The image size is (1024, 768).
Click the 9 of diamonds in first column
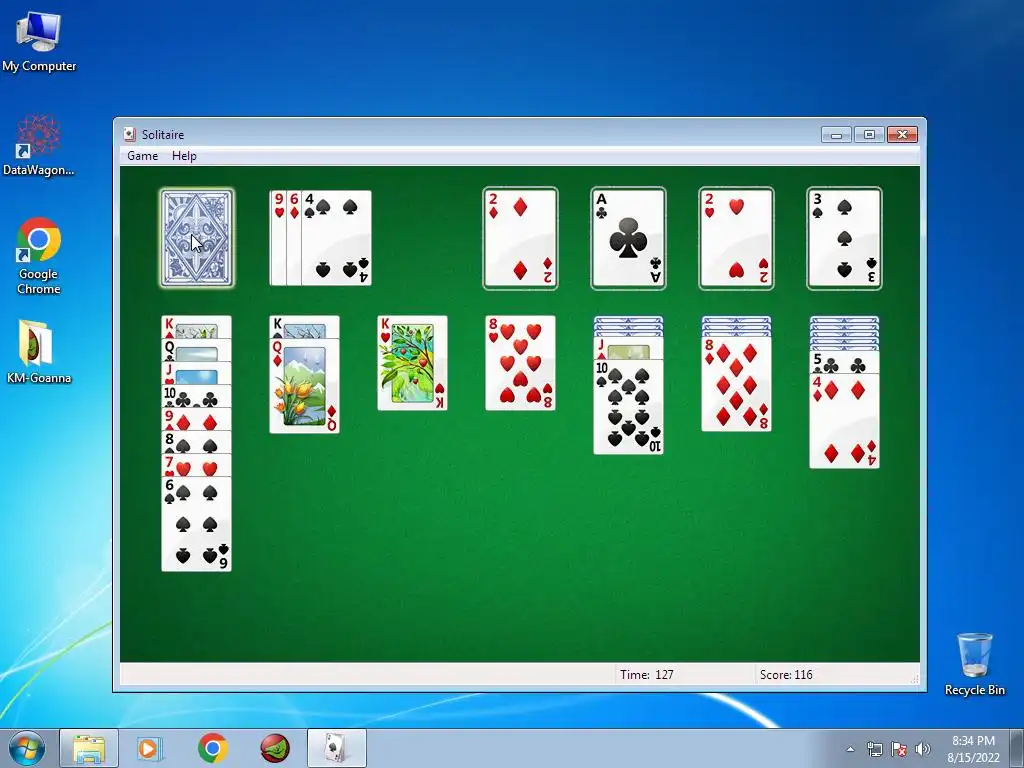click(197, 419)
